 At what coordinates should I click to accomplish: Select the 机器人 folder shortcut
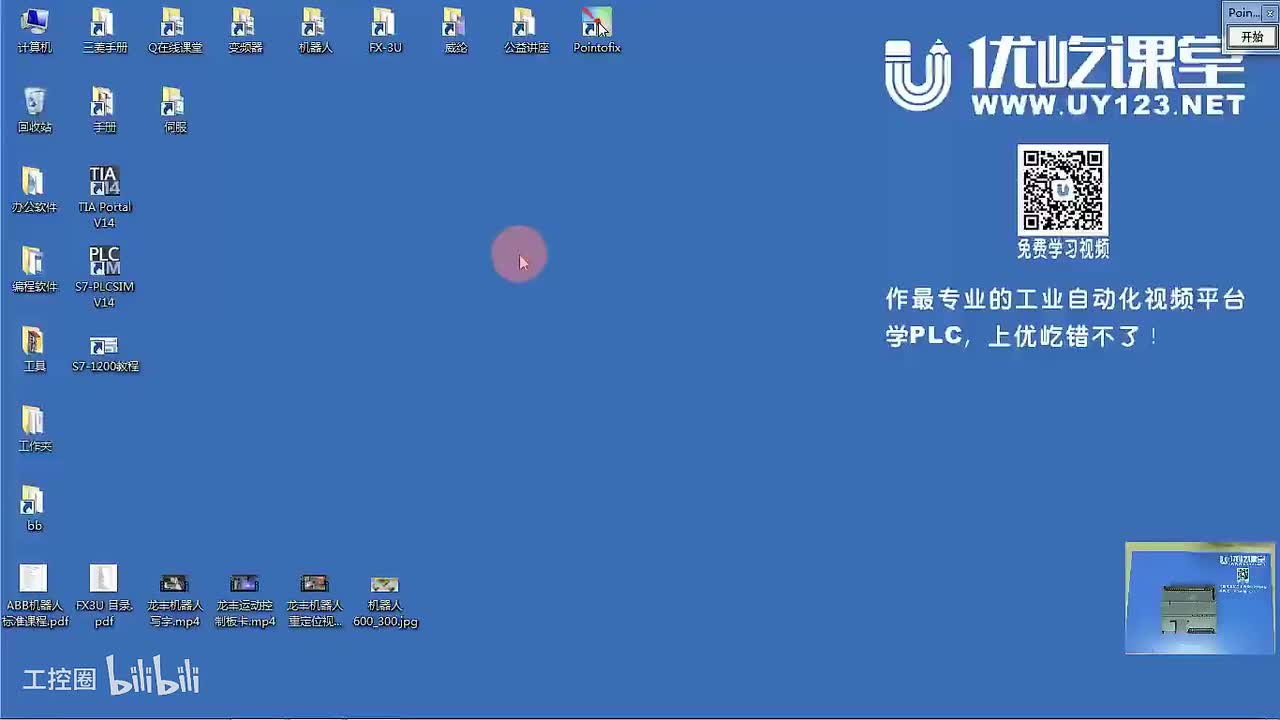315,30
